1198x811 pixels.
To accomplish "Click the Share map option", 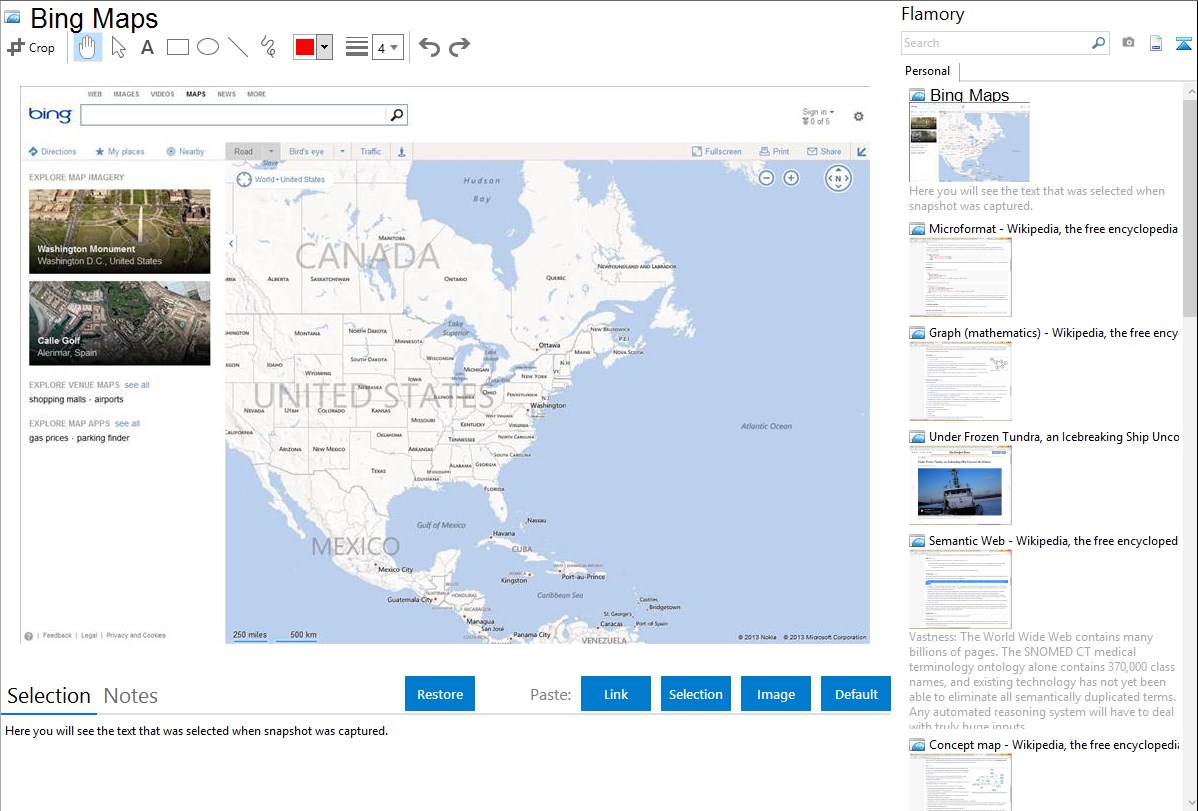I will pyautogui.click(x=824, y=151).
